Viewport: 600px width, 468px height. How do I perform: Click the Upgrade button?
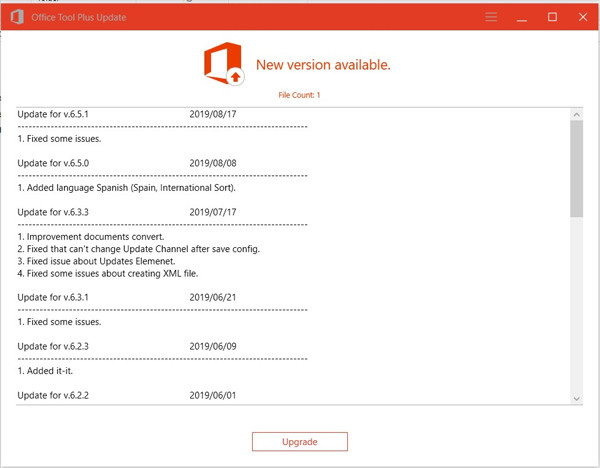click(x=300, y=442)
